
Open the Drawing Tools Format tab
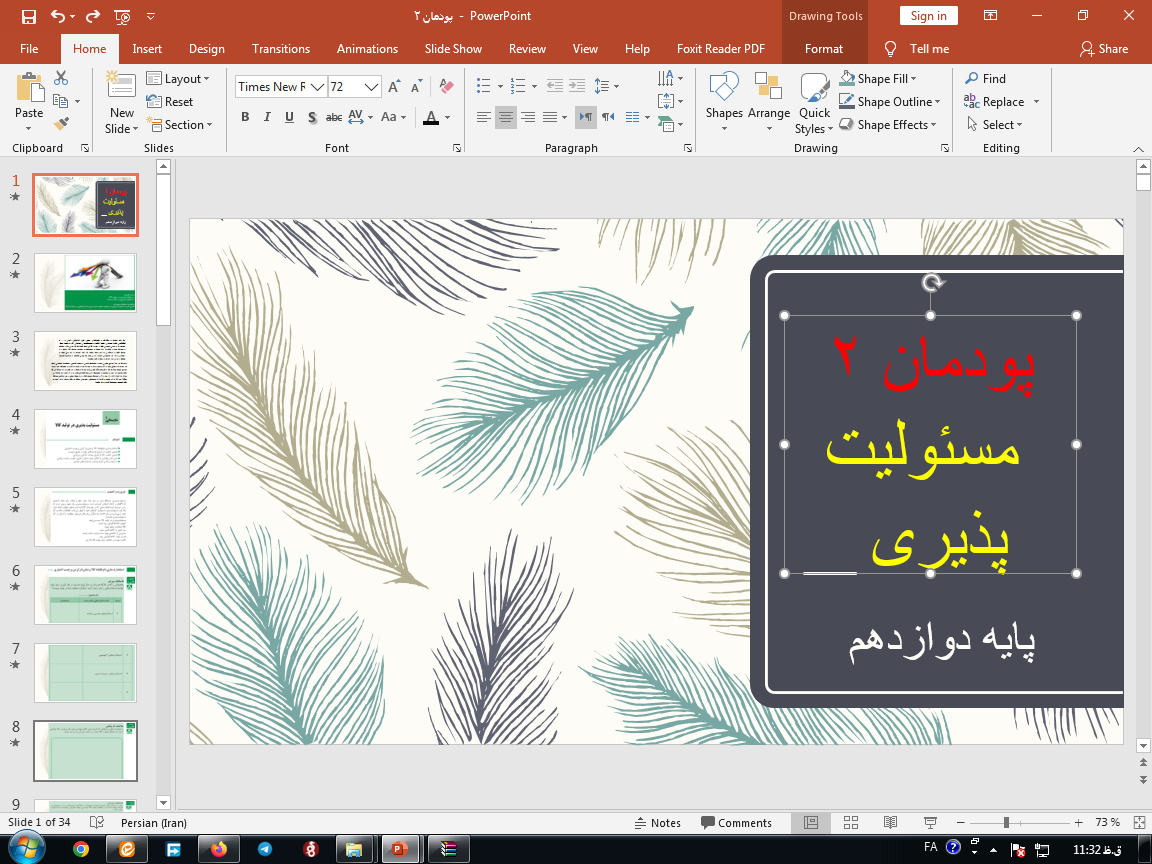(x=823, y=48)
